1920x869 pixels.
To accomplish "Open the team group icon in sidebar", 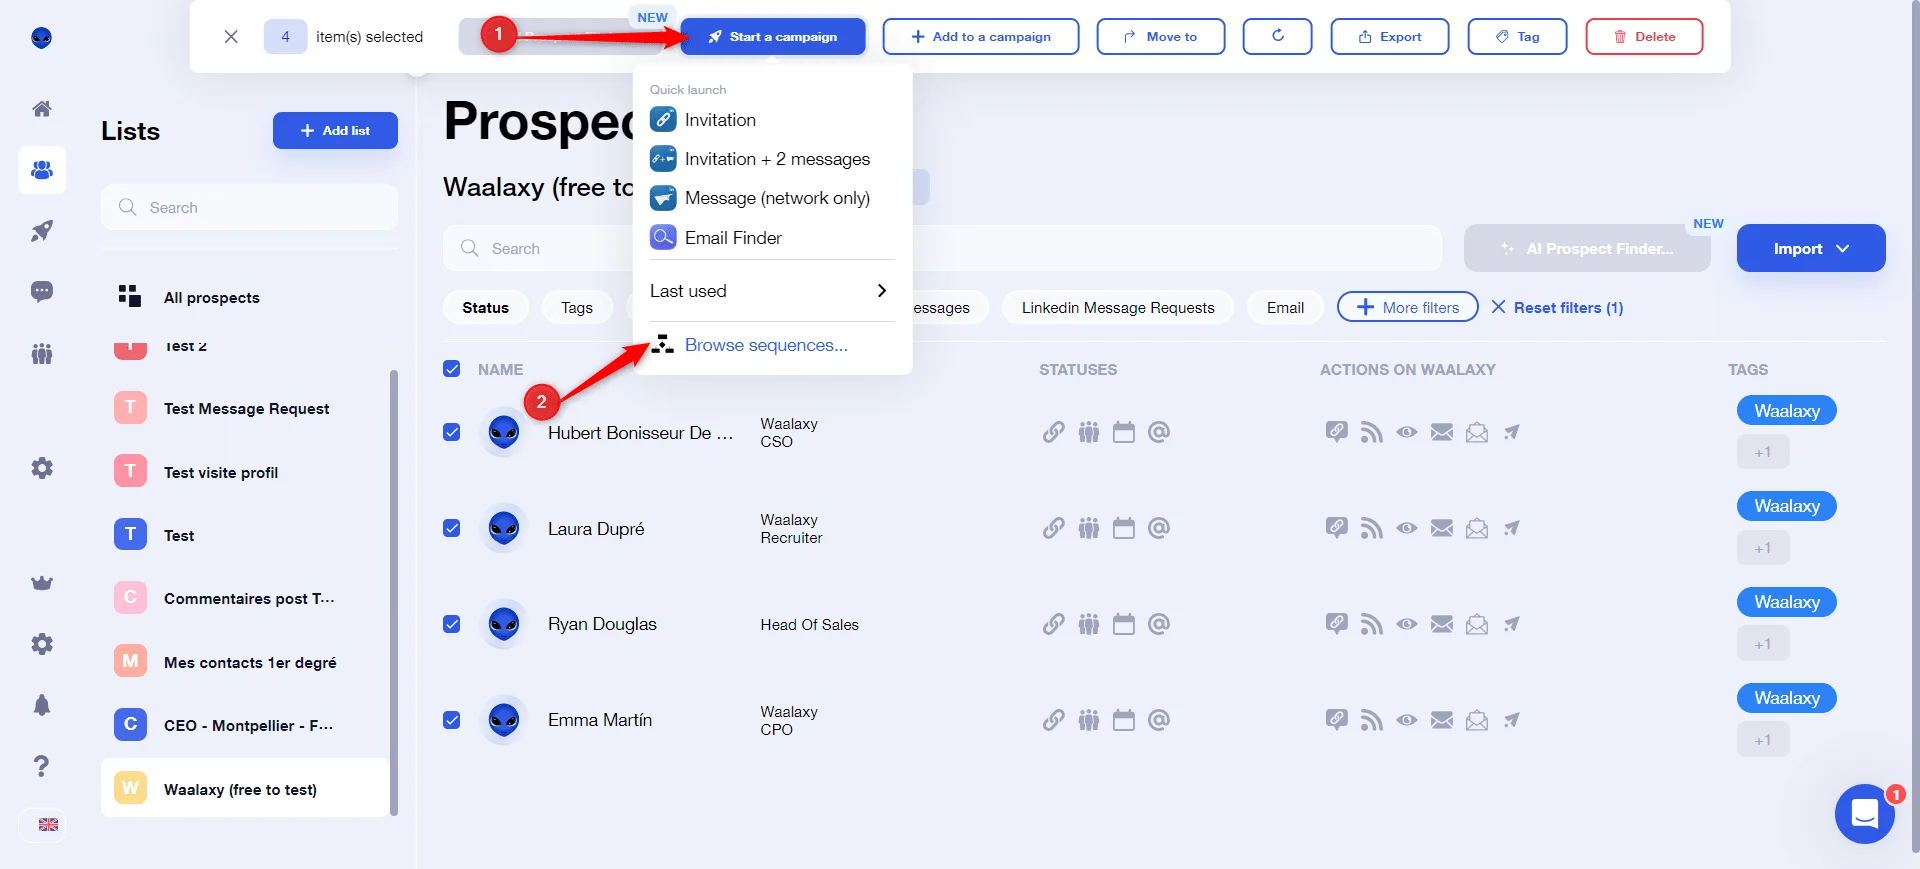I will tap(42, 353).
